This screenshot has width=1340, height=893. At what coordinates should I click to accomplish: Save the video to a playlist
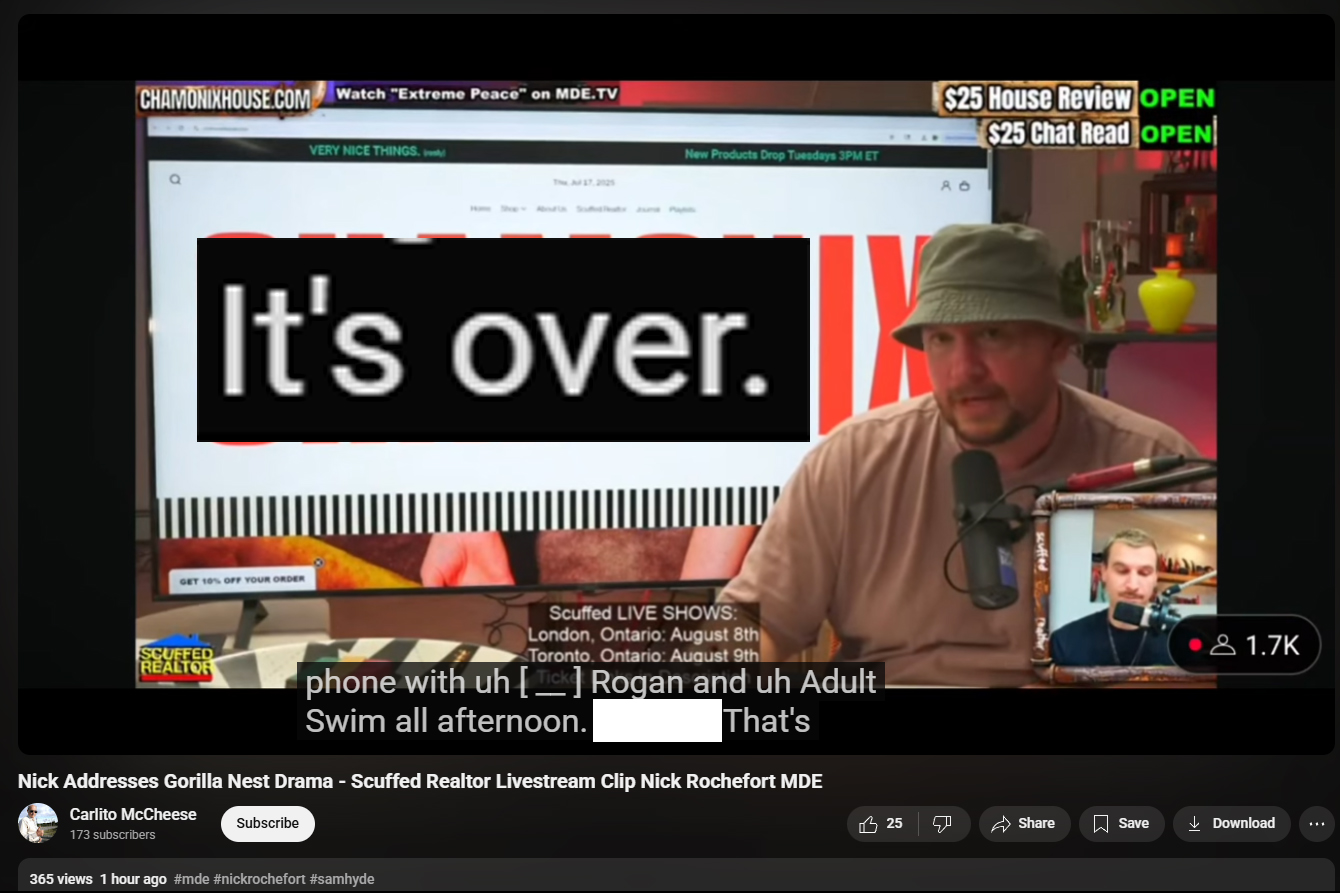pos(1121,824)
